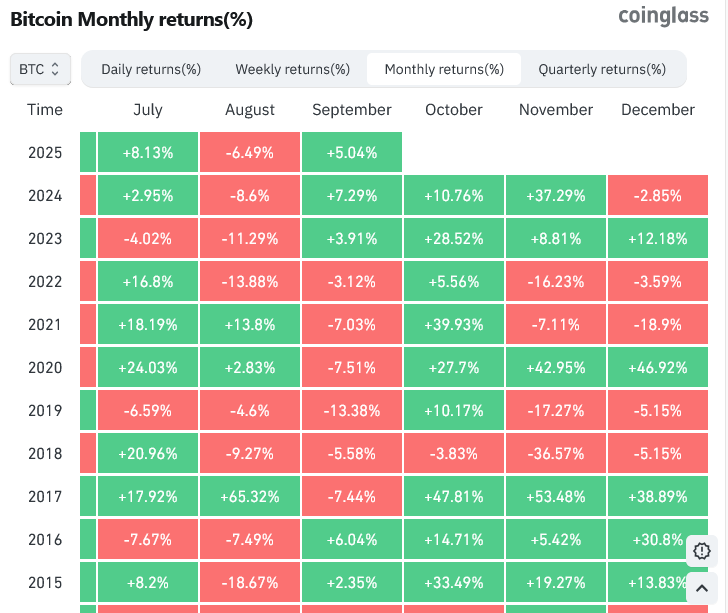This screenshot has width=728, height=613.
Task: Click the +19.27% cell for November 2015
Action: tap(556, 582)
